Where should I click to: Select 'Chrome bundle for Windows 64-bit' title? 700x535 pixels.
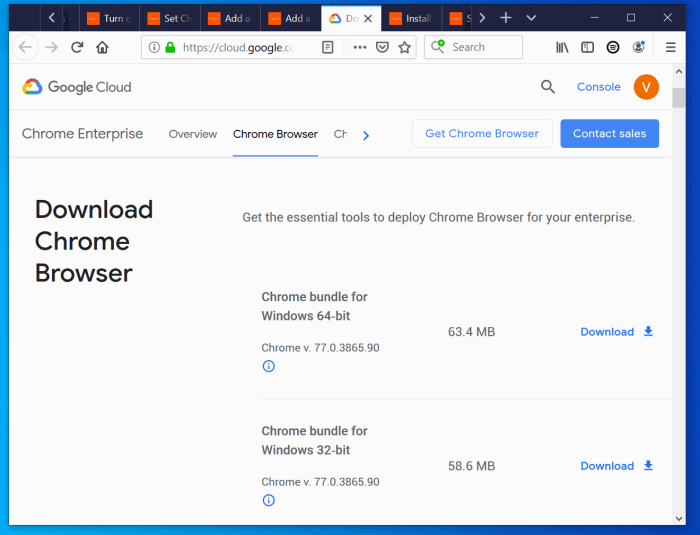click(x=314, y=306)
